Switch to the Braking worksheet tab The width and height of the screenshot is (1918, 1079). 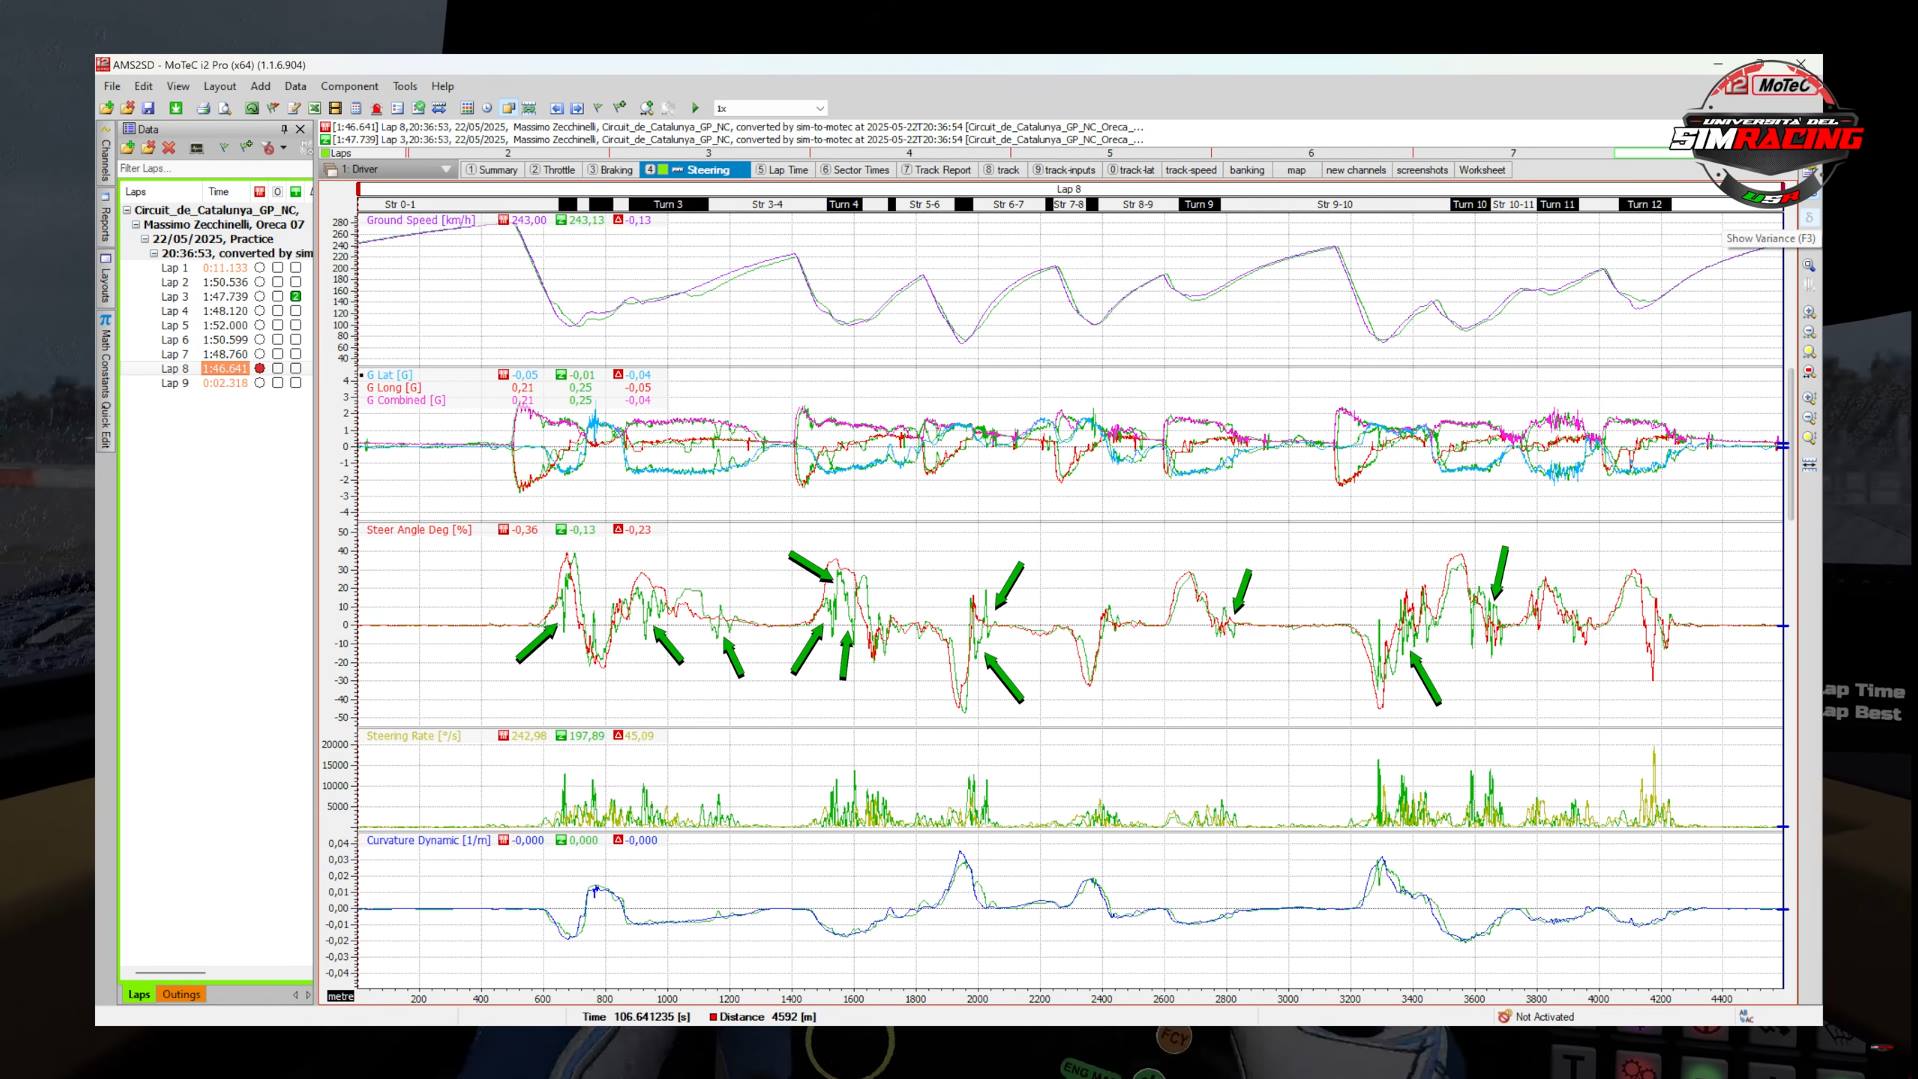(610, 170)
